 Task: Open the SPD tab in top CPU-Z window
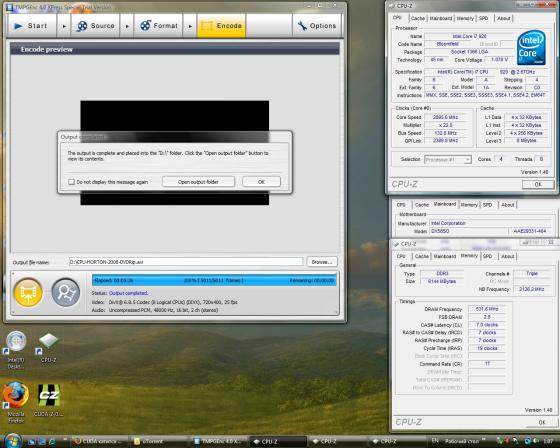(483, 18)
